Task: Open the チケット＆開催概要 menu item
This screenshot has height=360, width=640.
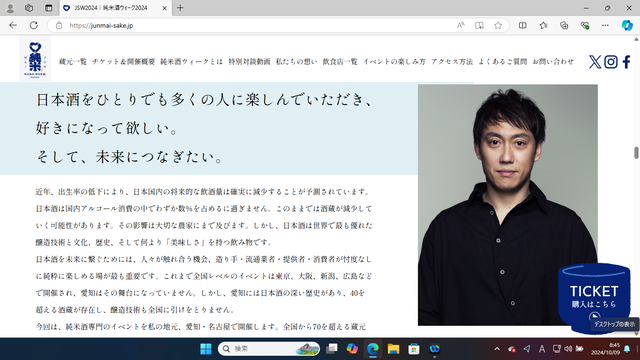Action: click(x=124, y=62)
